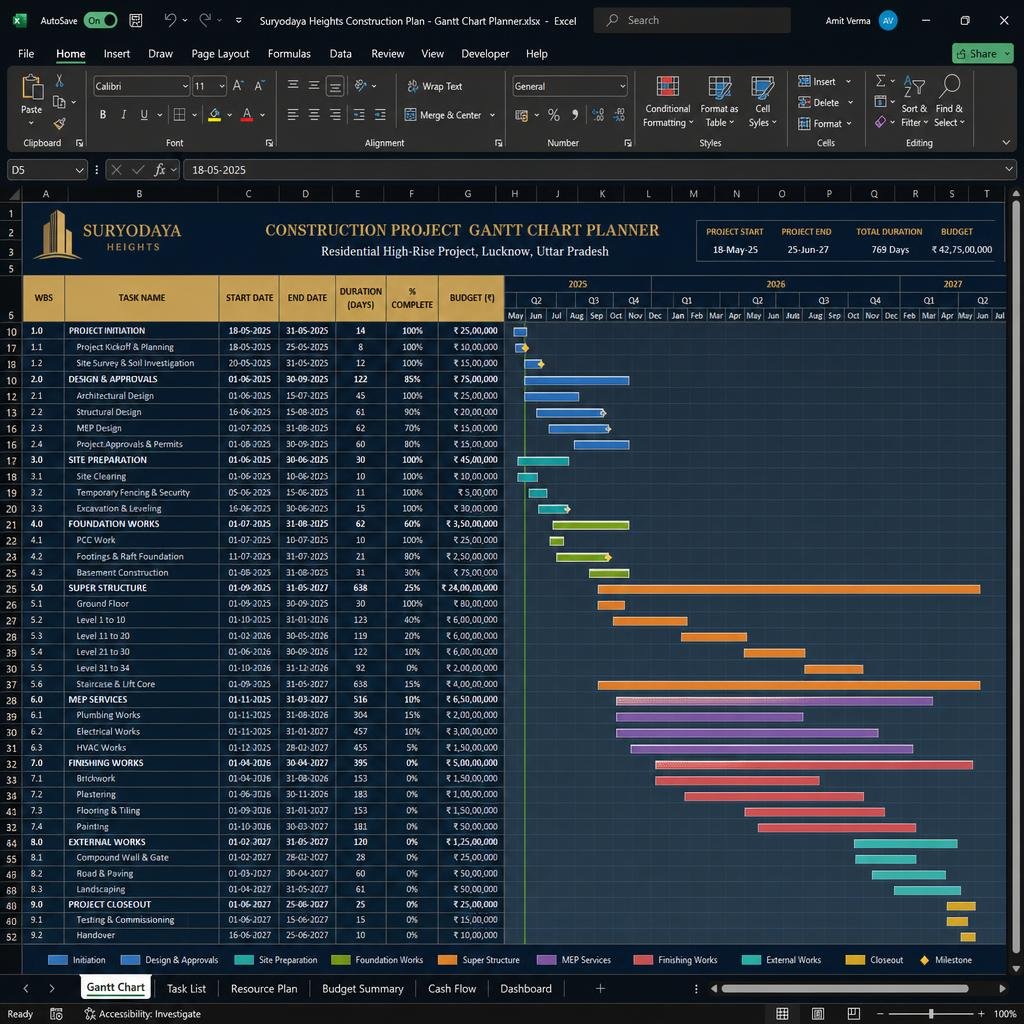Click the Redo arrow icon
The height and width of the screenshot is (1024, 1024).
204,20
